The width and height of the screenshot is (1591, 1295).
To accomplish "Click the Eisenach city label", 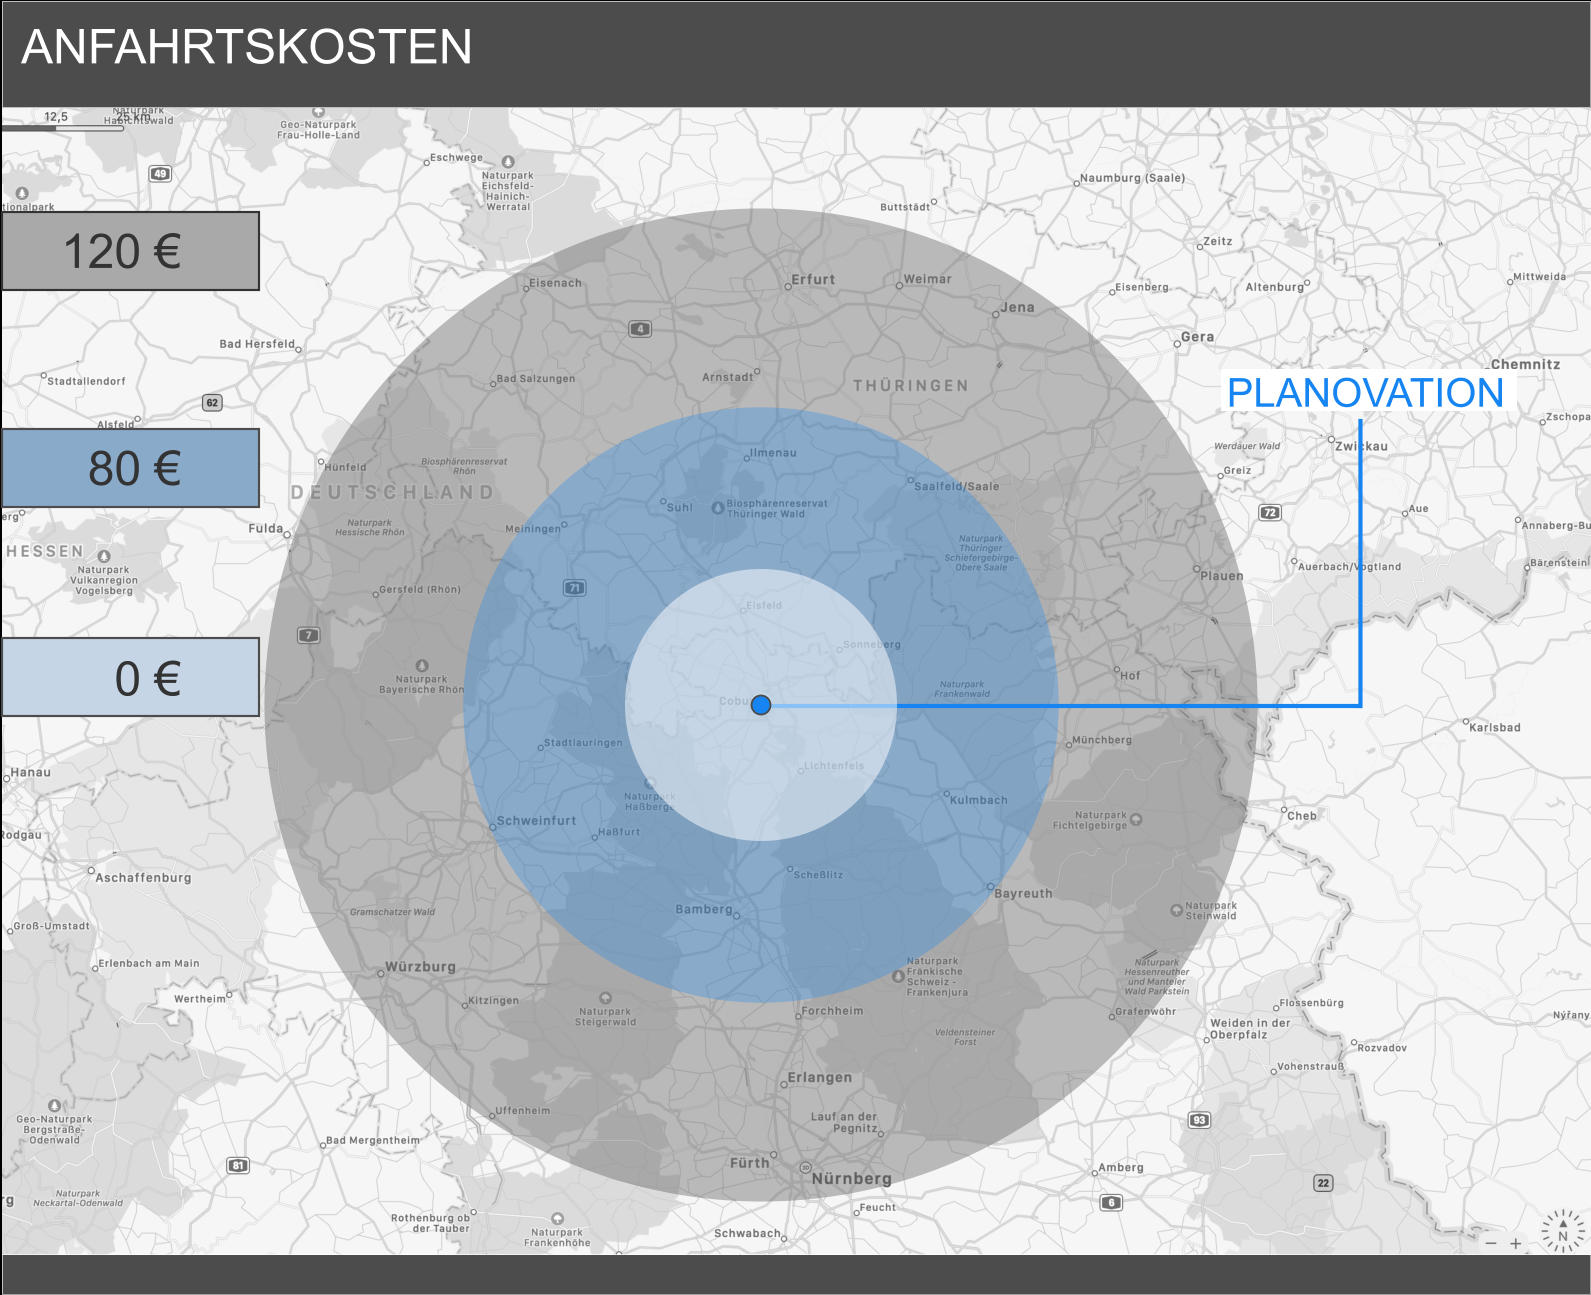I will pyautogui.click(x=555, y=283).
